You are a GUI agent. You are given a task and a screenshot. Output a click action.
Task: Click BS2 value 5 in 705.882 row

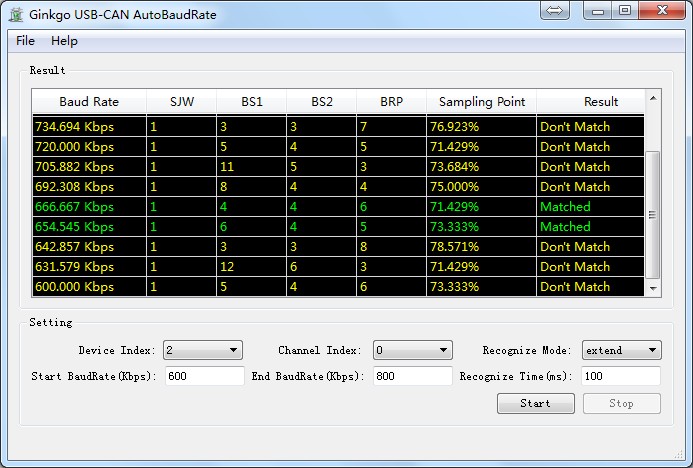[321, 167]
